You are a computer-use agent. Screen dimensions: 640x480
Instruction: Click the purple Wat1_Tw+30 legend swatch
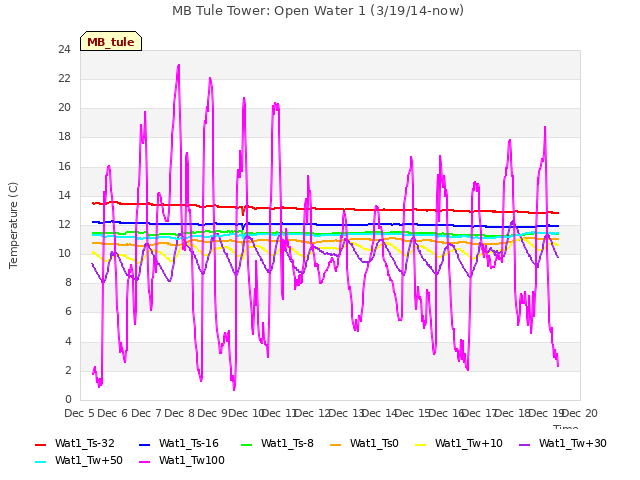524,444
